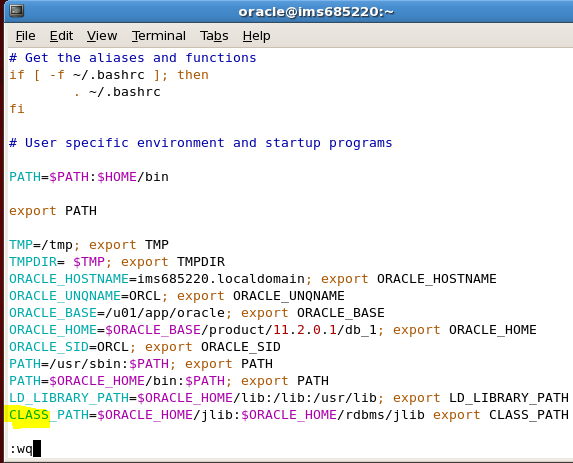Click the ORACLE_BASE=/u01/app/oracle text
The height and width of the screenshot is (463, 573).
pyautogui.click(x=117, y=313)
